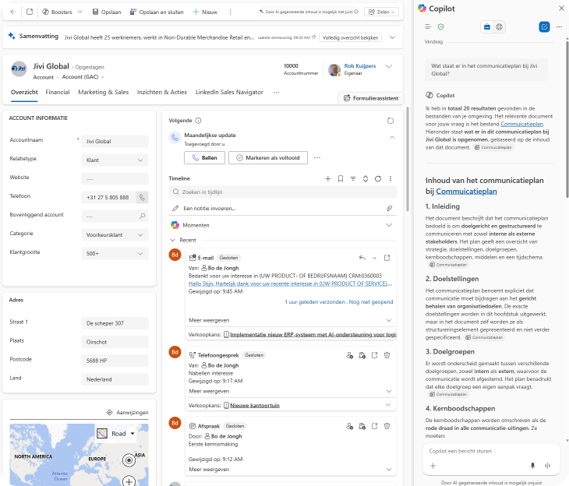Open the timeline filter icon
Screen dimensions: 569x486
click(353, 179)
